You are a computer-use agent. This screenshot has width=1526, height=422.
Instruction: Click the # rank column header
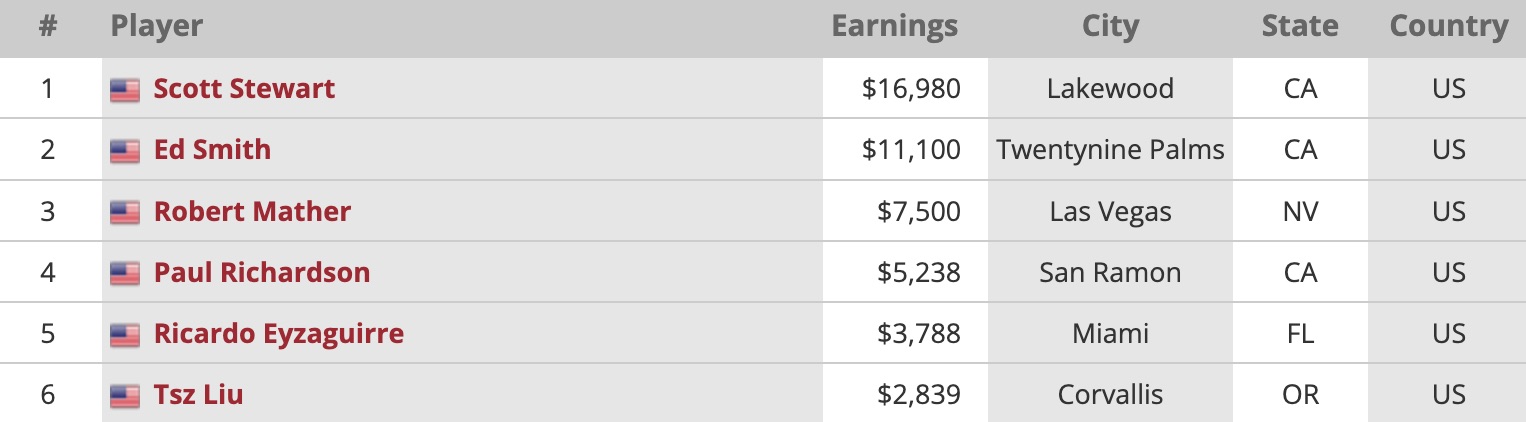click(47, 27)
